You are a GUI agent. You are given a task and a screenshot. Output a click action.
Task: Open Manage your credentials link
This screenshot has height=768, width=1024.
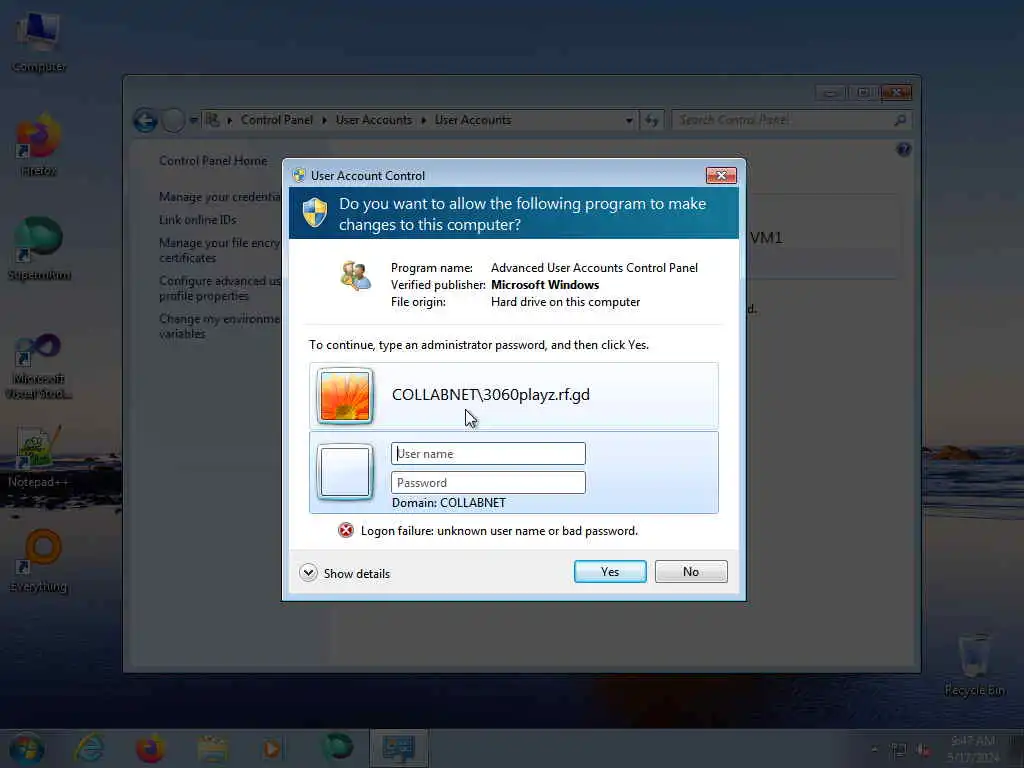click(x=220, y=197)
